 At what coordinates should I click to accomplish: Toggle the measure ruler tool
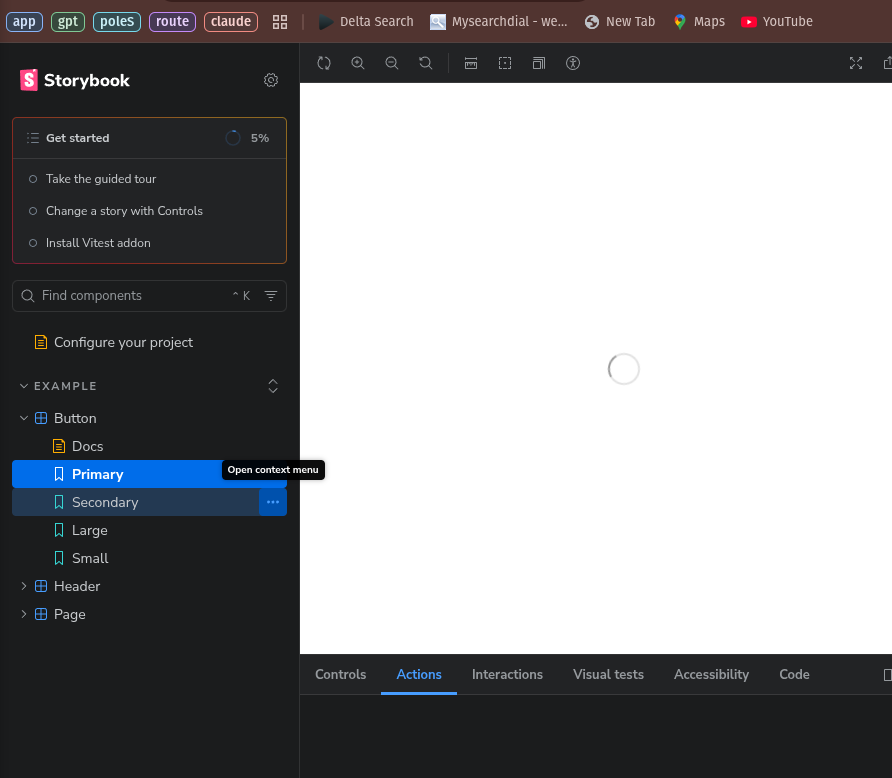tap(471, 63)
